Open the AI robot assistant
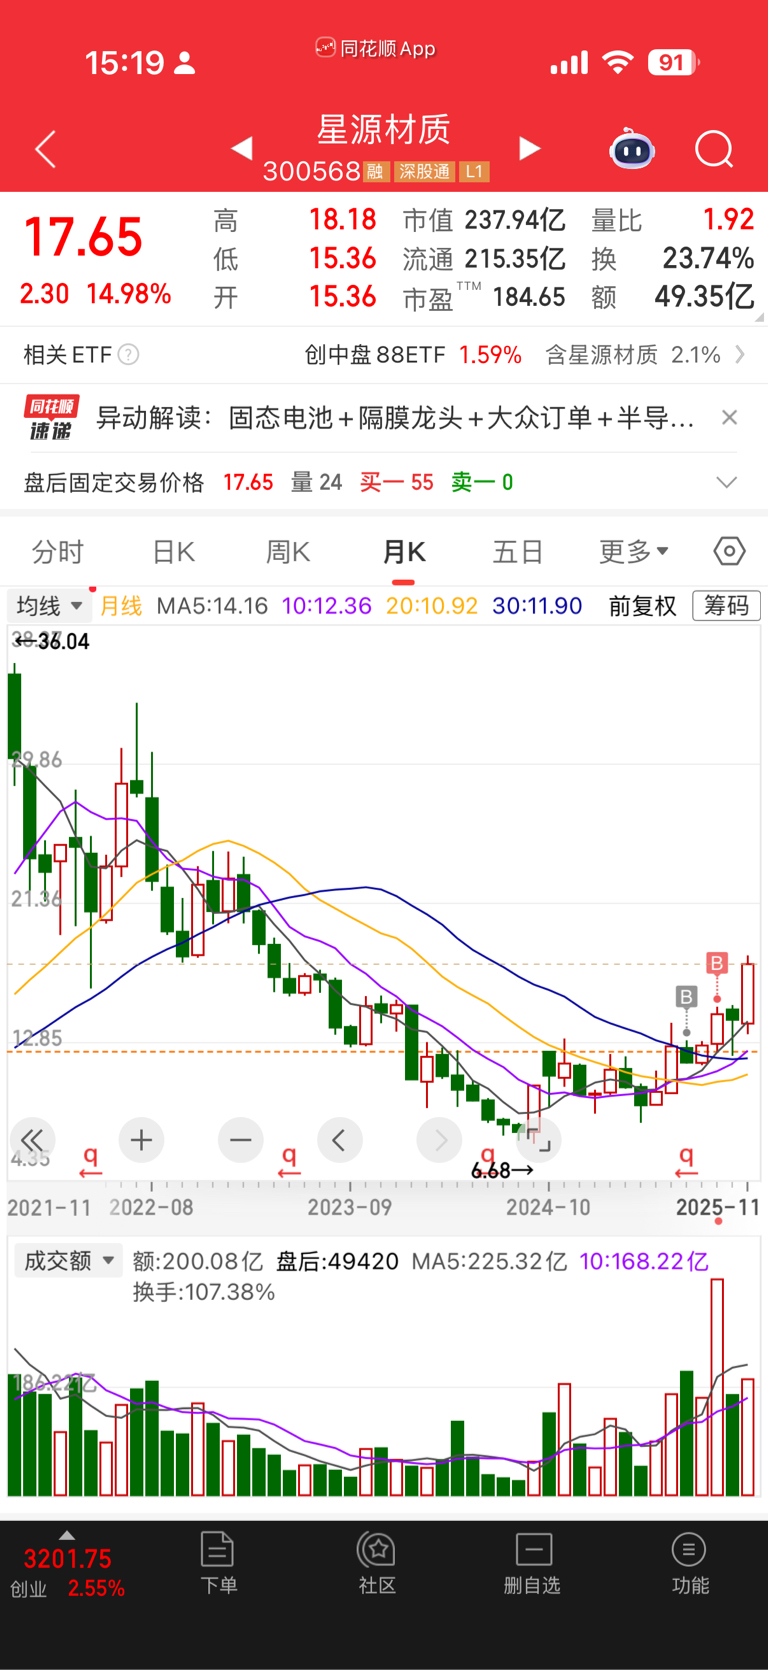The image size is (768, 1670). click(632, 150)
